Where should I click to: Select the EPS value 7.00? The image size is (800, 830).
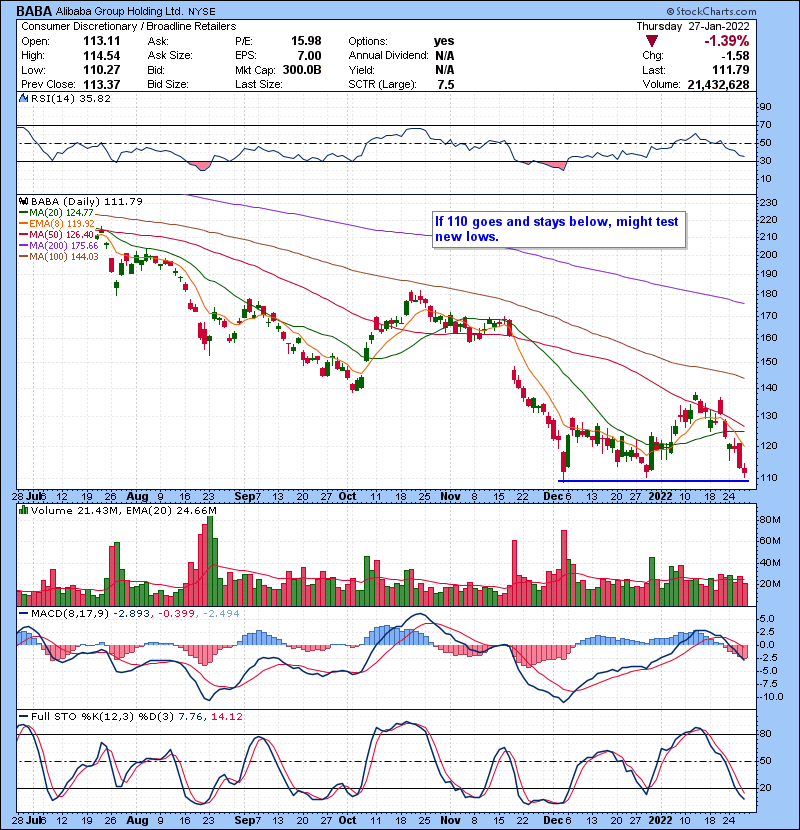point(309,56)
